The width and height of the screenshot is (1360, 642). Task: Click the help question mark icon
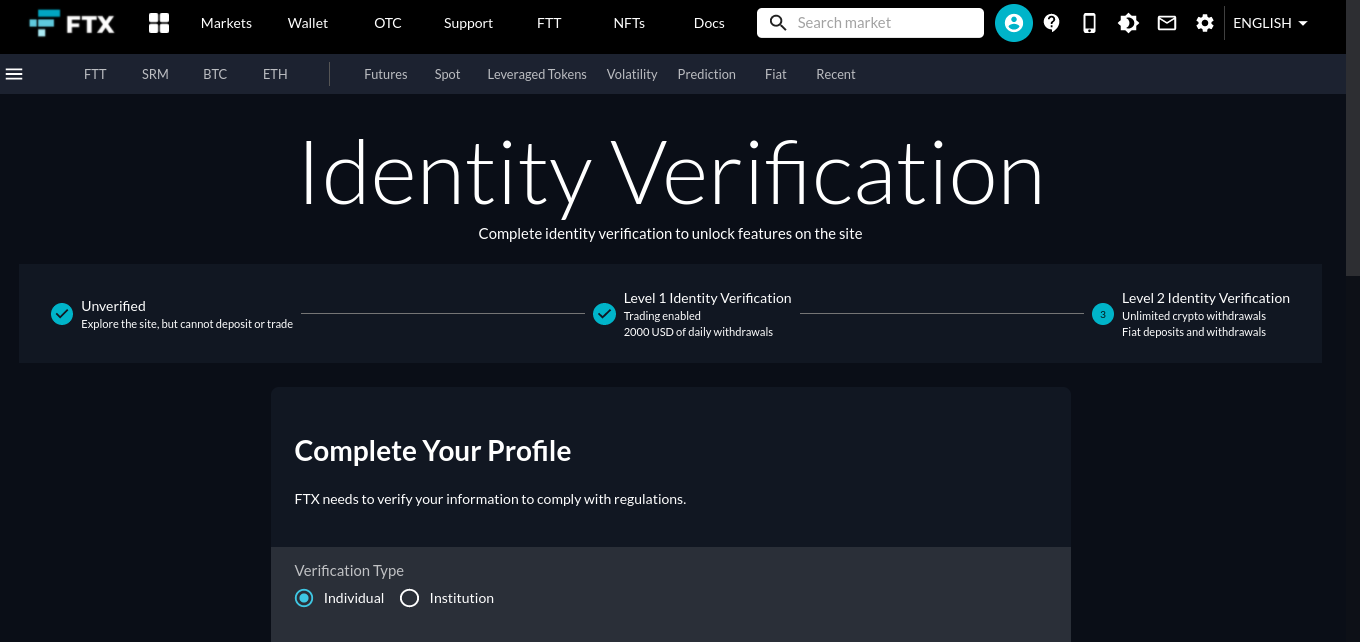[x=1051, y=23]
